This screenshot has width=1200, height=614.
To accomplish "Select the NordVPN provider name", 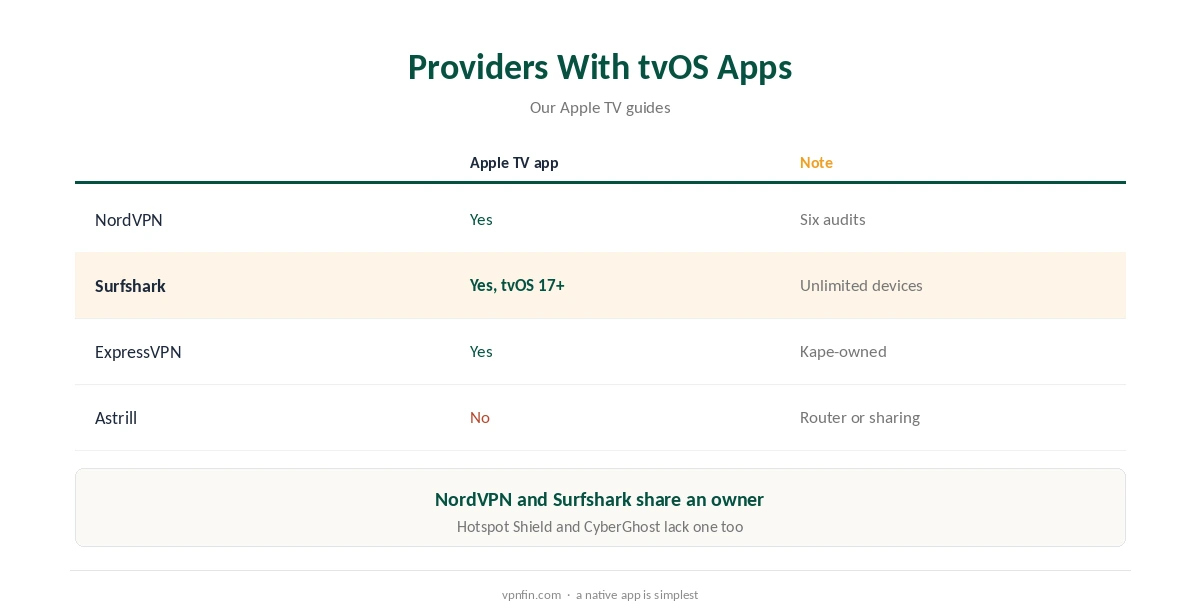I will tap(129, 220).
